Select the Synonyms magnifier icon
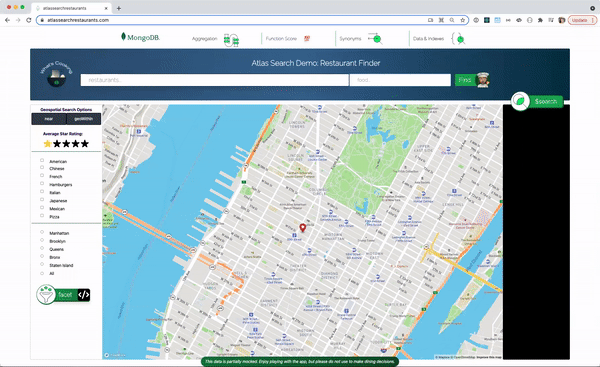This screenshot has height=367, width=600. (x=375, y=38)
